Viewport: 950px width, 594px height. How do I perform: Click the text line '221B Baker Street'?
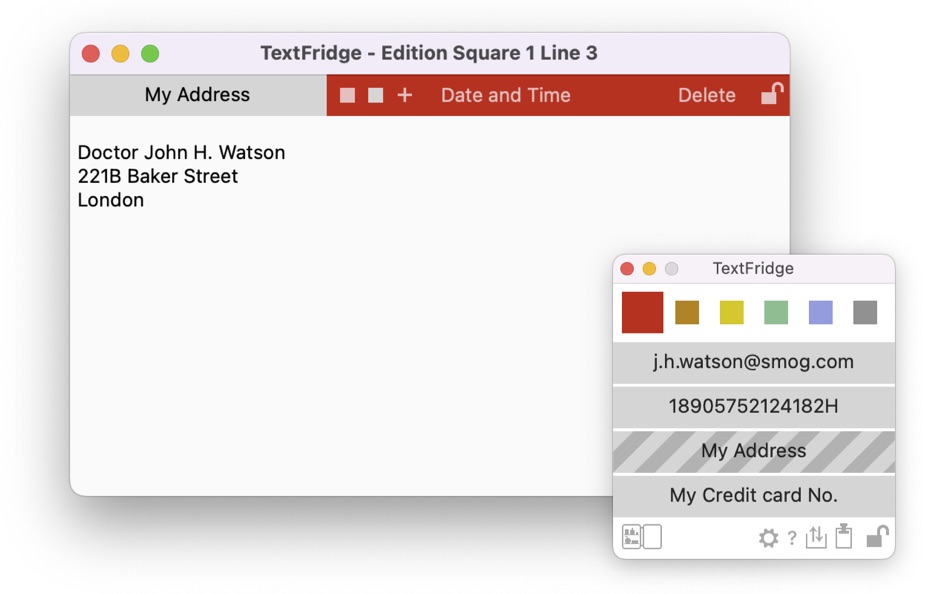(158, 176)
